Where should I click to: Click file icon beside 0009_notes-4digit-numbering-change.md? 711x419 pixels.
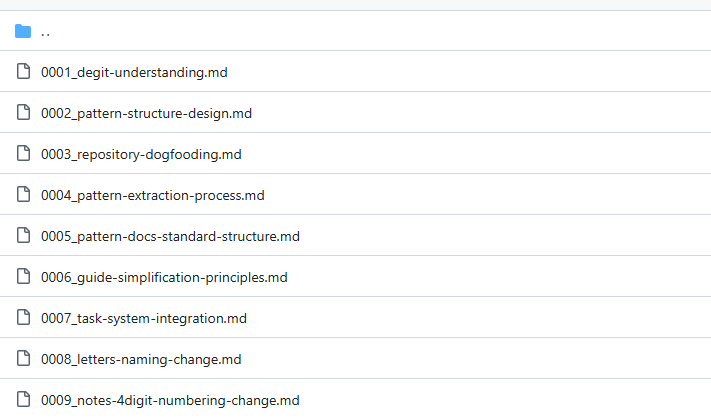(x=23, y=400)
